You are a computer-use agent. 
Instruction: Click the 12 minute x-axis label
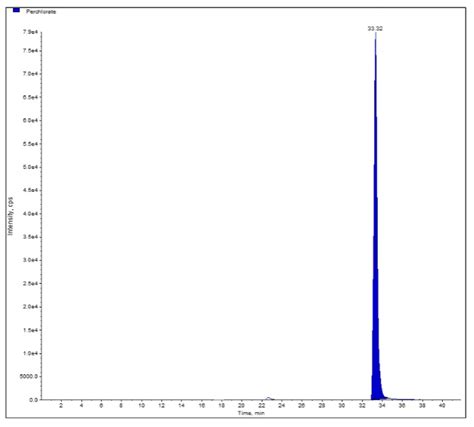pyautogui.click(x=162, y=406)
